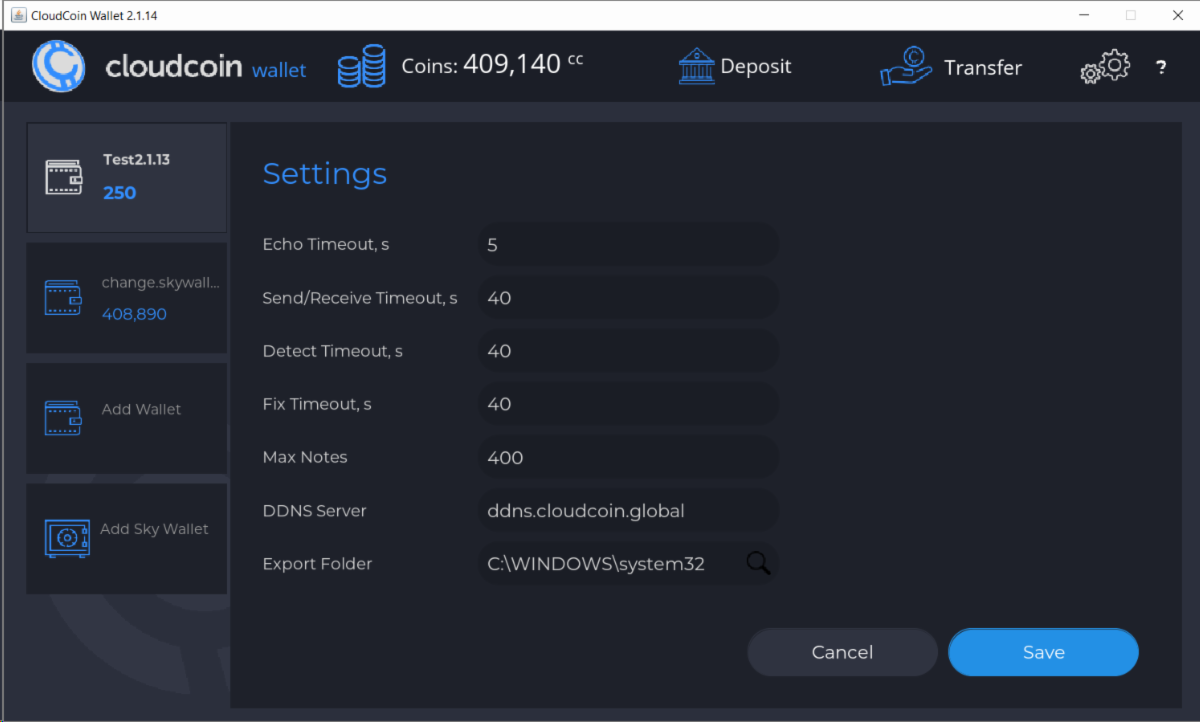Click the Save button
The width and height of the screenshot is (1200, 722).
[x=1043, y=652]
